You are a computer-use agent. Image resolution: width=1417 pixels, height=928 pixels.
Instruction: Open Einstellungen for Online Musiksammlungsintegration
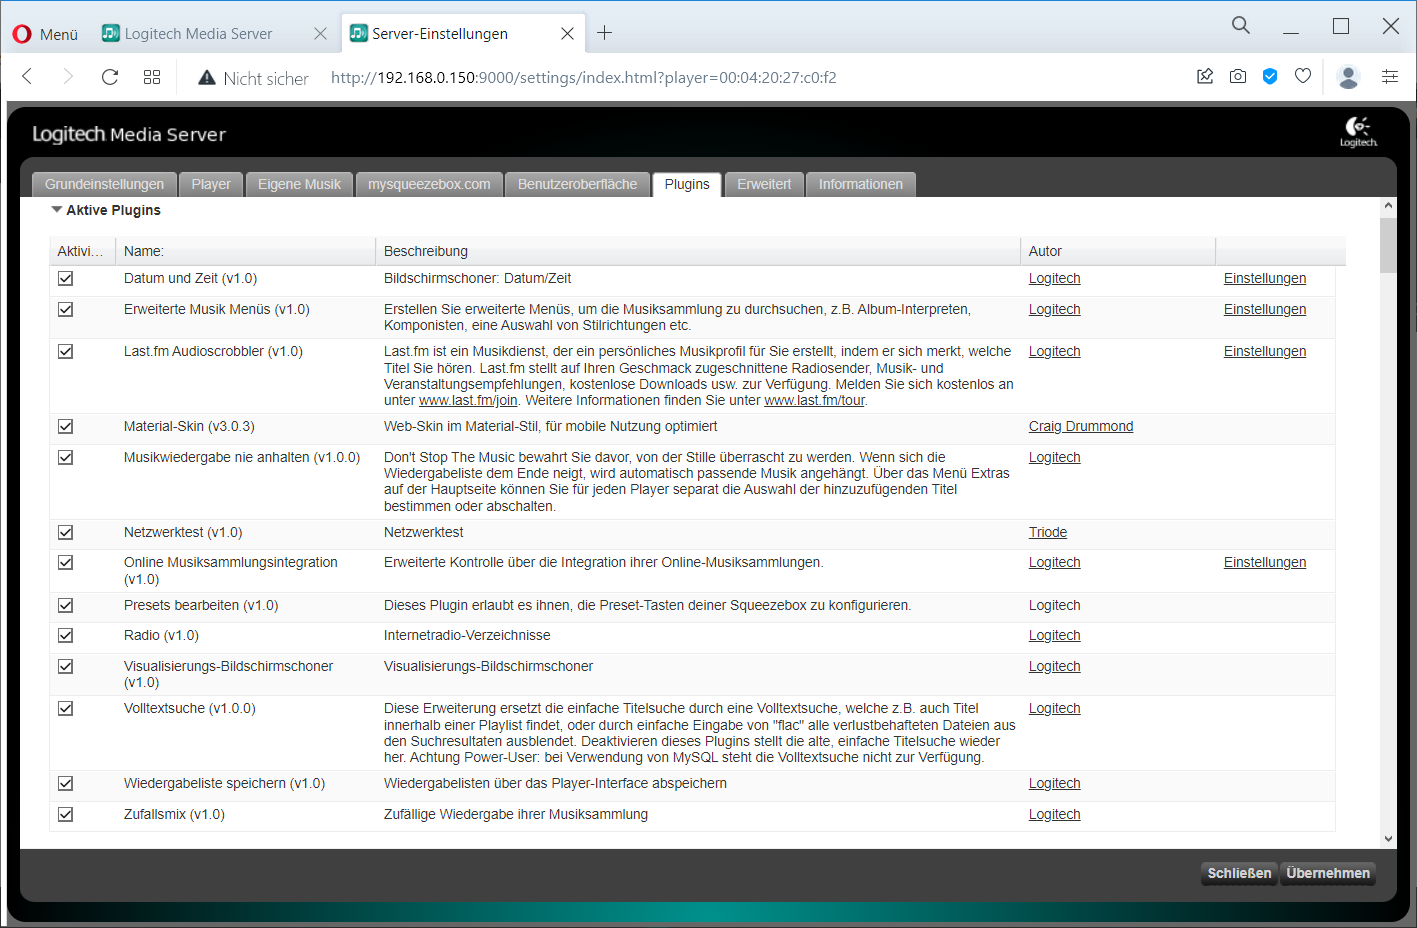pos(1265,563)
